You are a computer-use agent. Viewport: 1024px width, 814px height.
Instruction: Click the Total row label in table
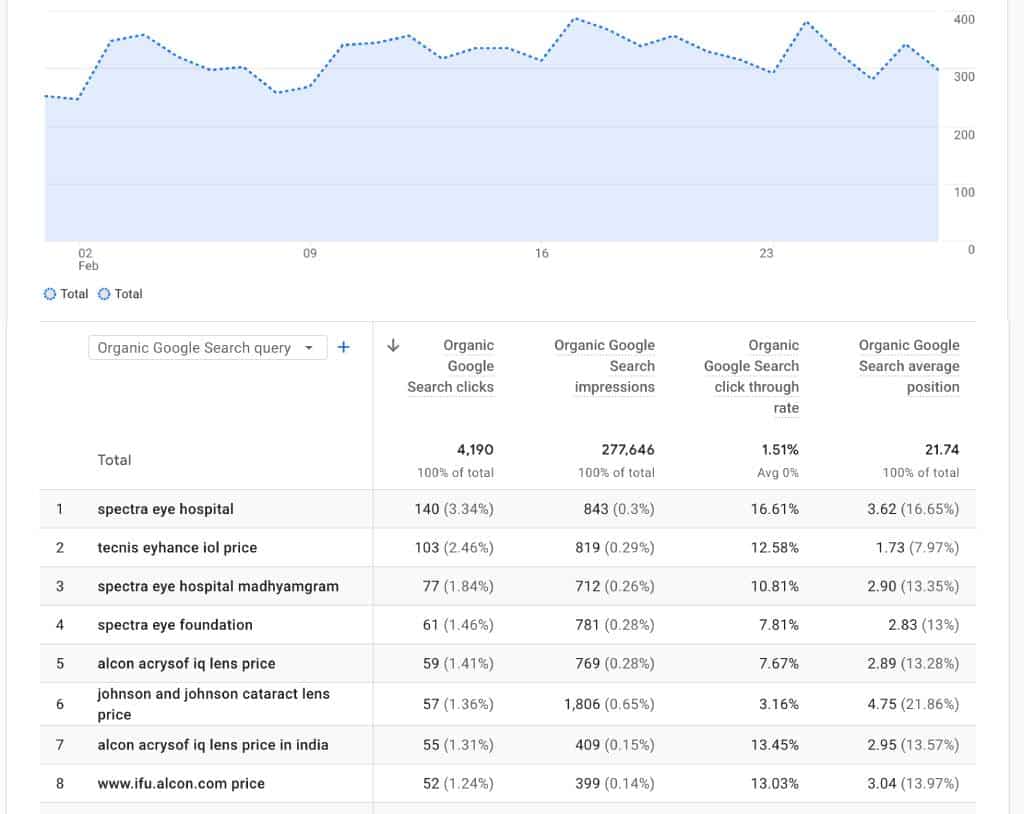[114, 460]
